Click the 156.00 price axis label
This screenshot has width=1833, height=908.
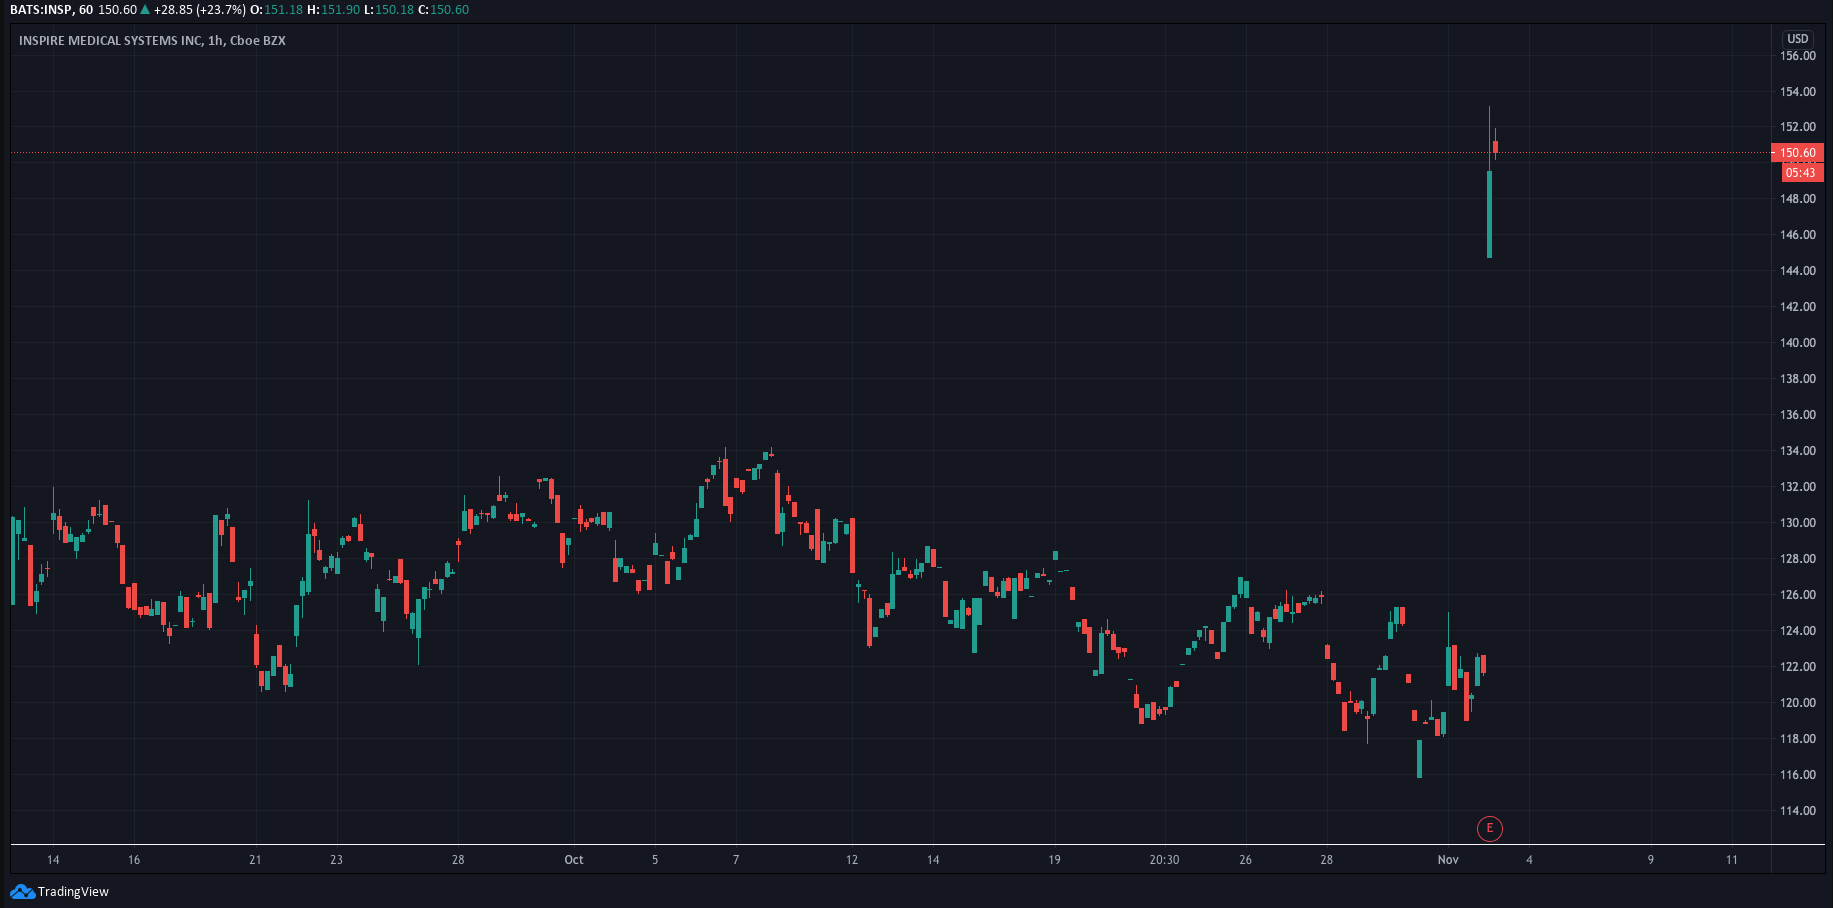tap(1797, 56)
